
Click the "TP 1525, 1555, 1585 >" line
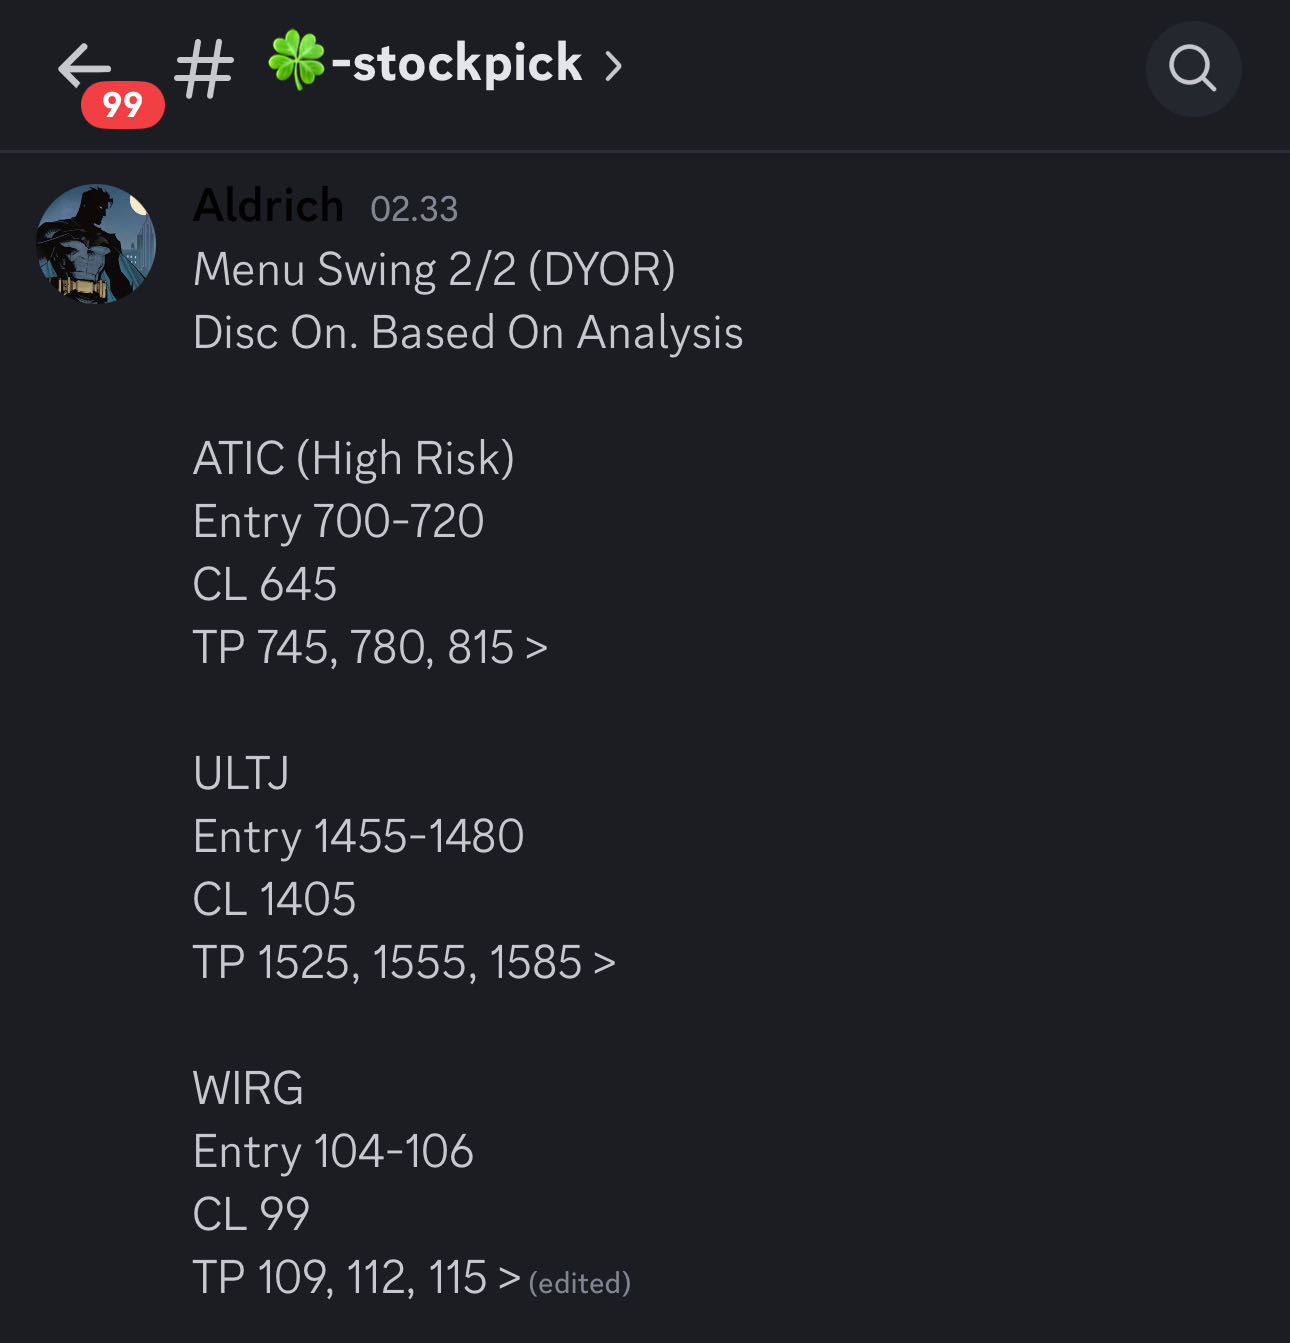404,963
